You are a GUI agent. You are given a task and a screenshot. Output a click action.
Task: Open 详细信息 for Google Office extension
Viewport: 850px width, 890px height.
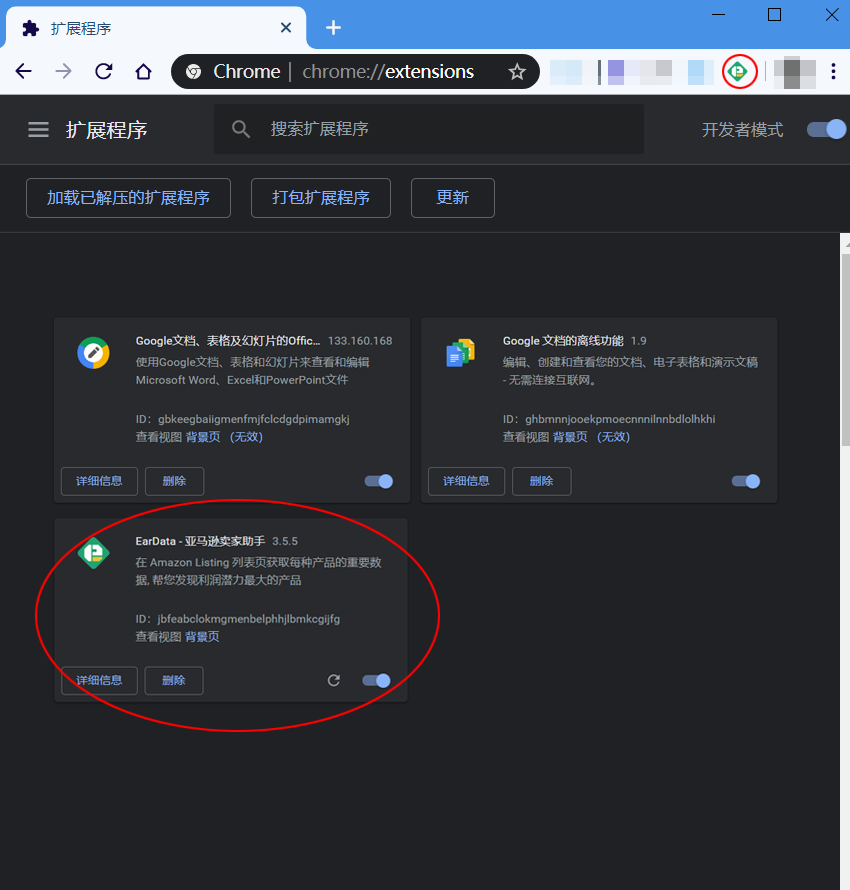[x=99, y=481]
